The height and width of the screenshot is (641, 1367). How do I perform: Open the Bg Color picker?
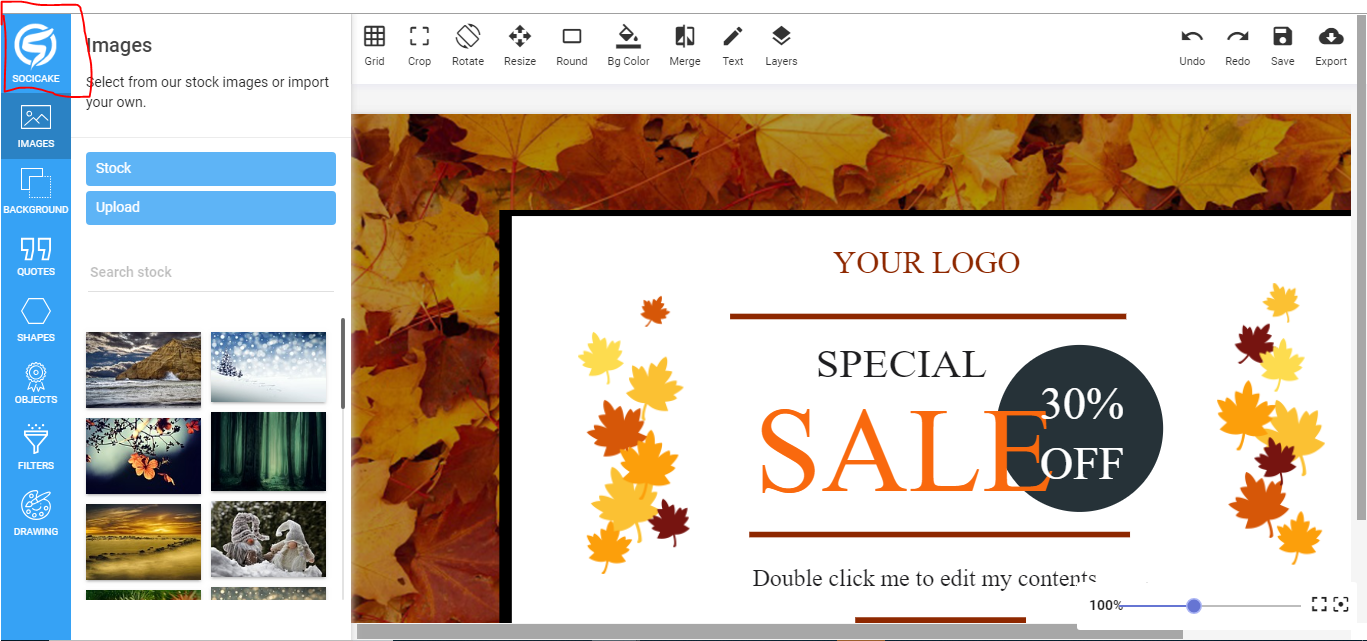[x=628, y=46]
